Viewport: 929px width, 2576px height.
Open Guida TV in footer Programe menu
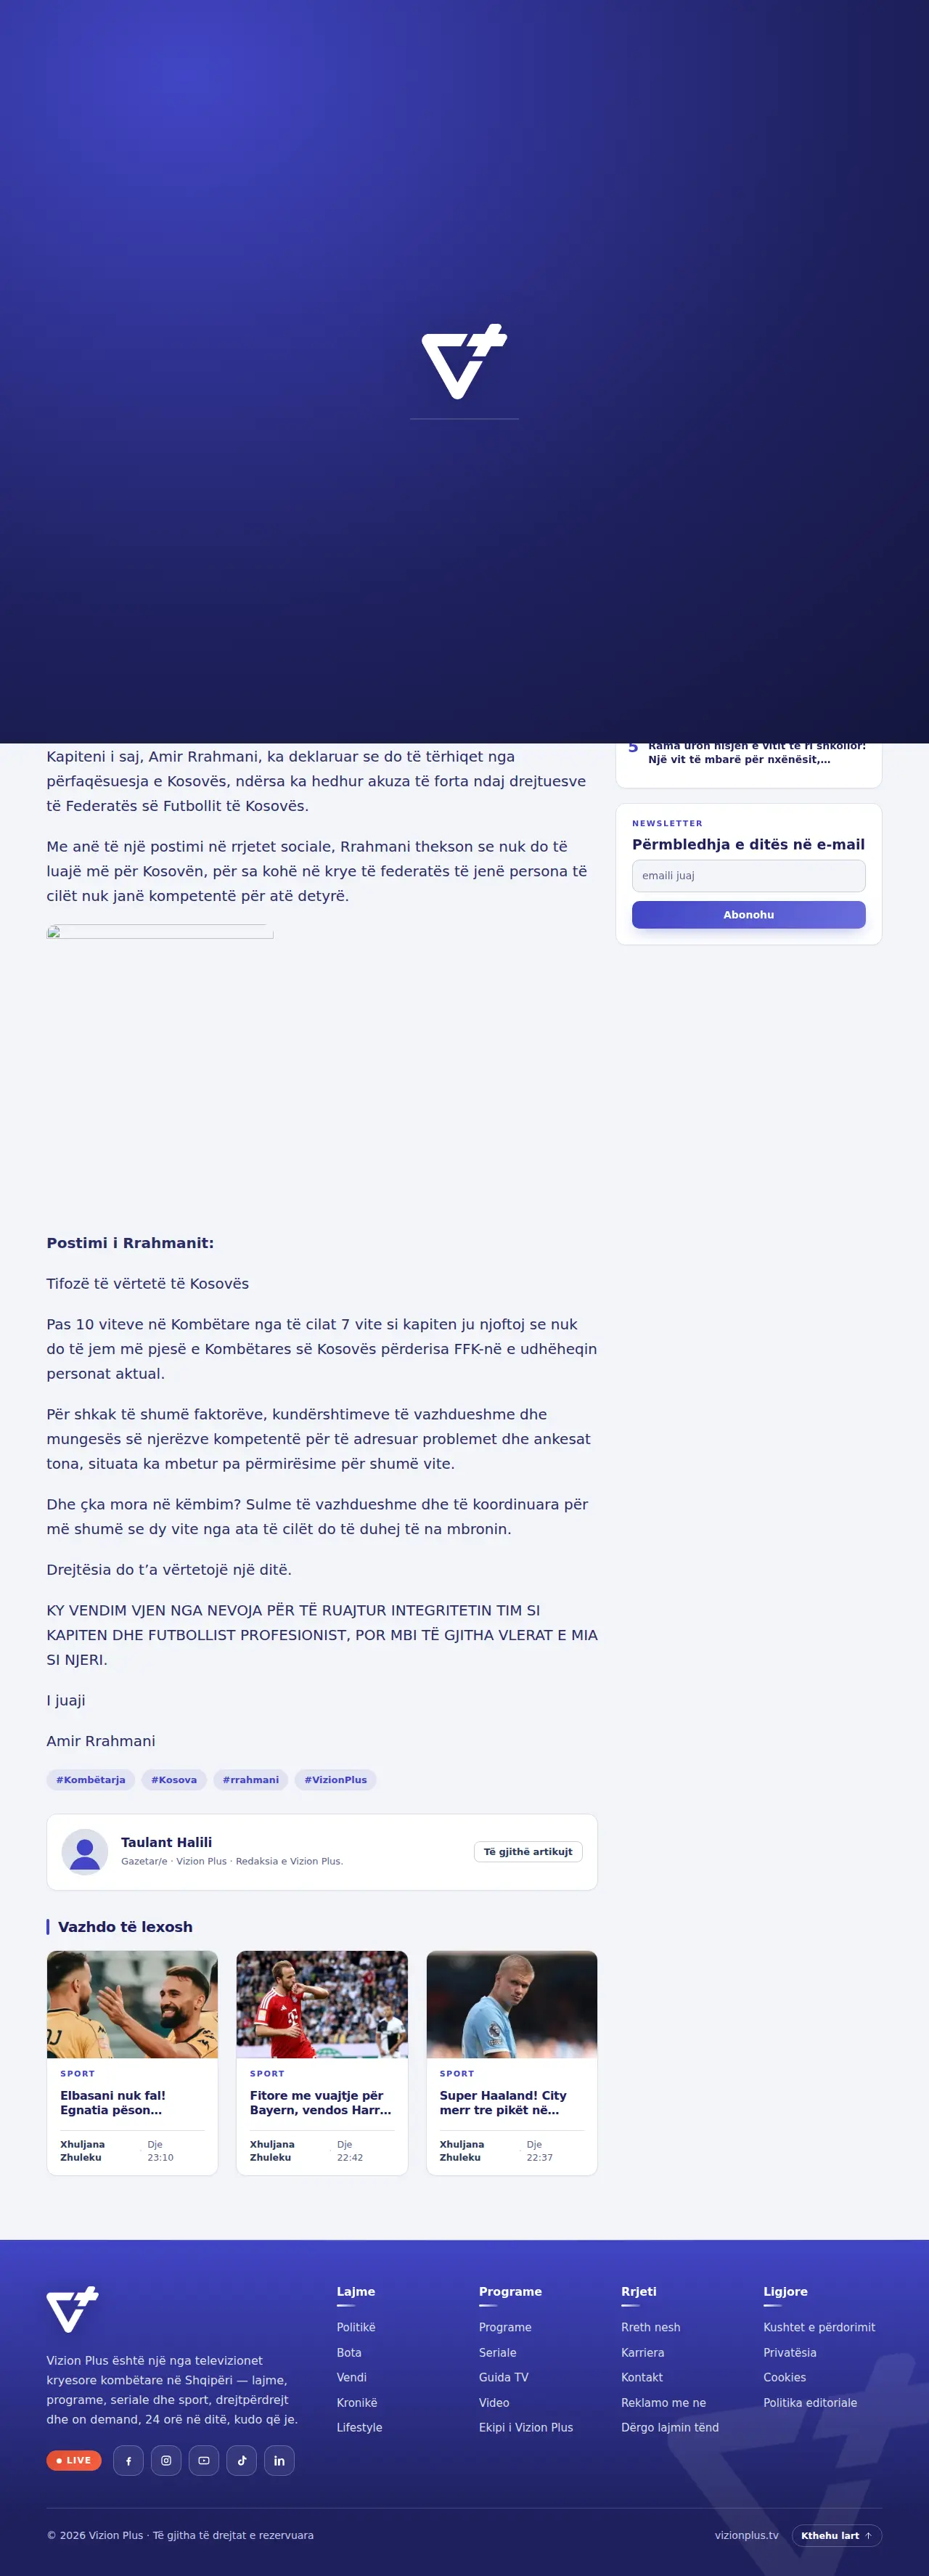pos(503,2377)
